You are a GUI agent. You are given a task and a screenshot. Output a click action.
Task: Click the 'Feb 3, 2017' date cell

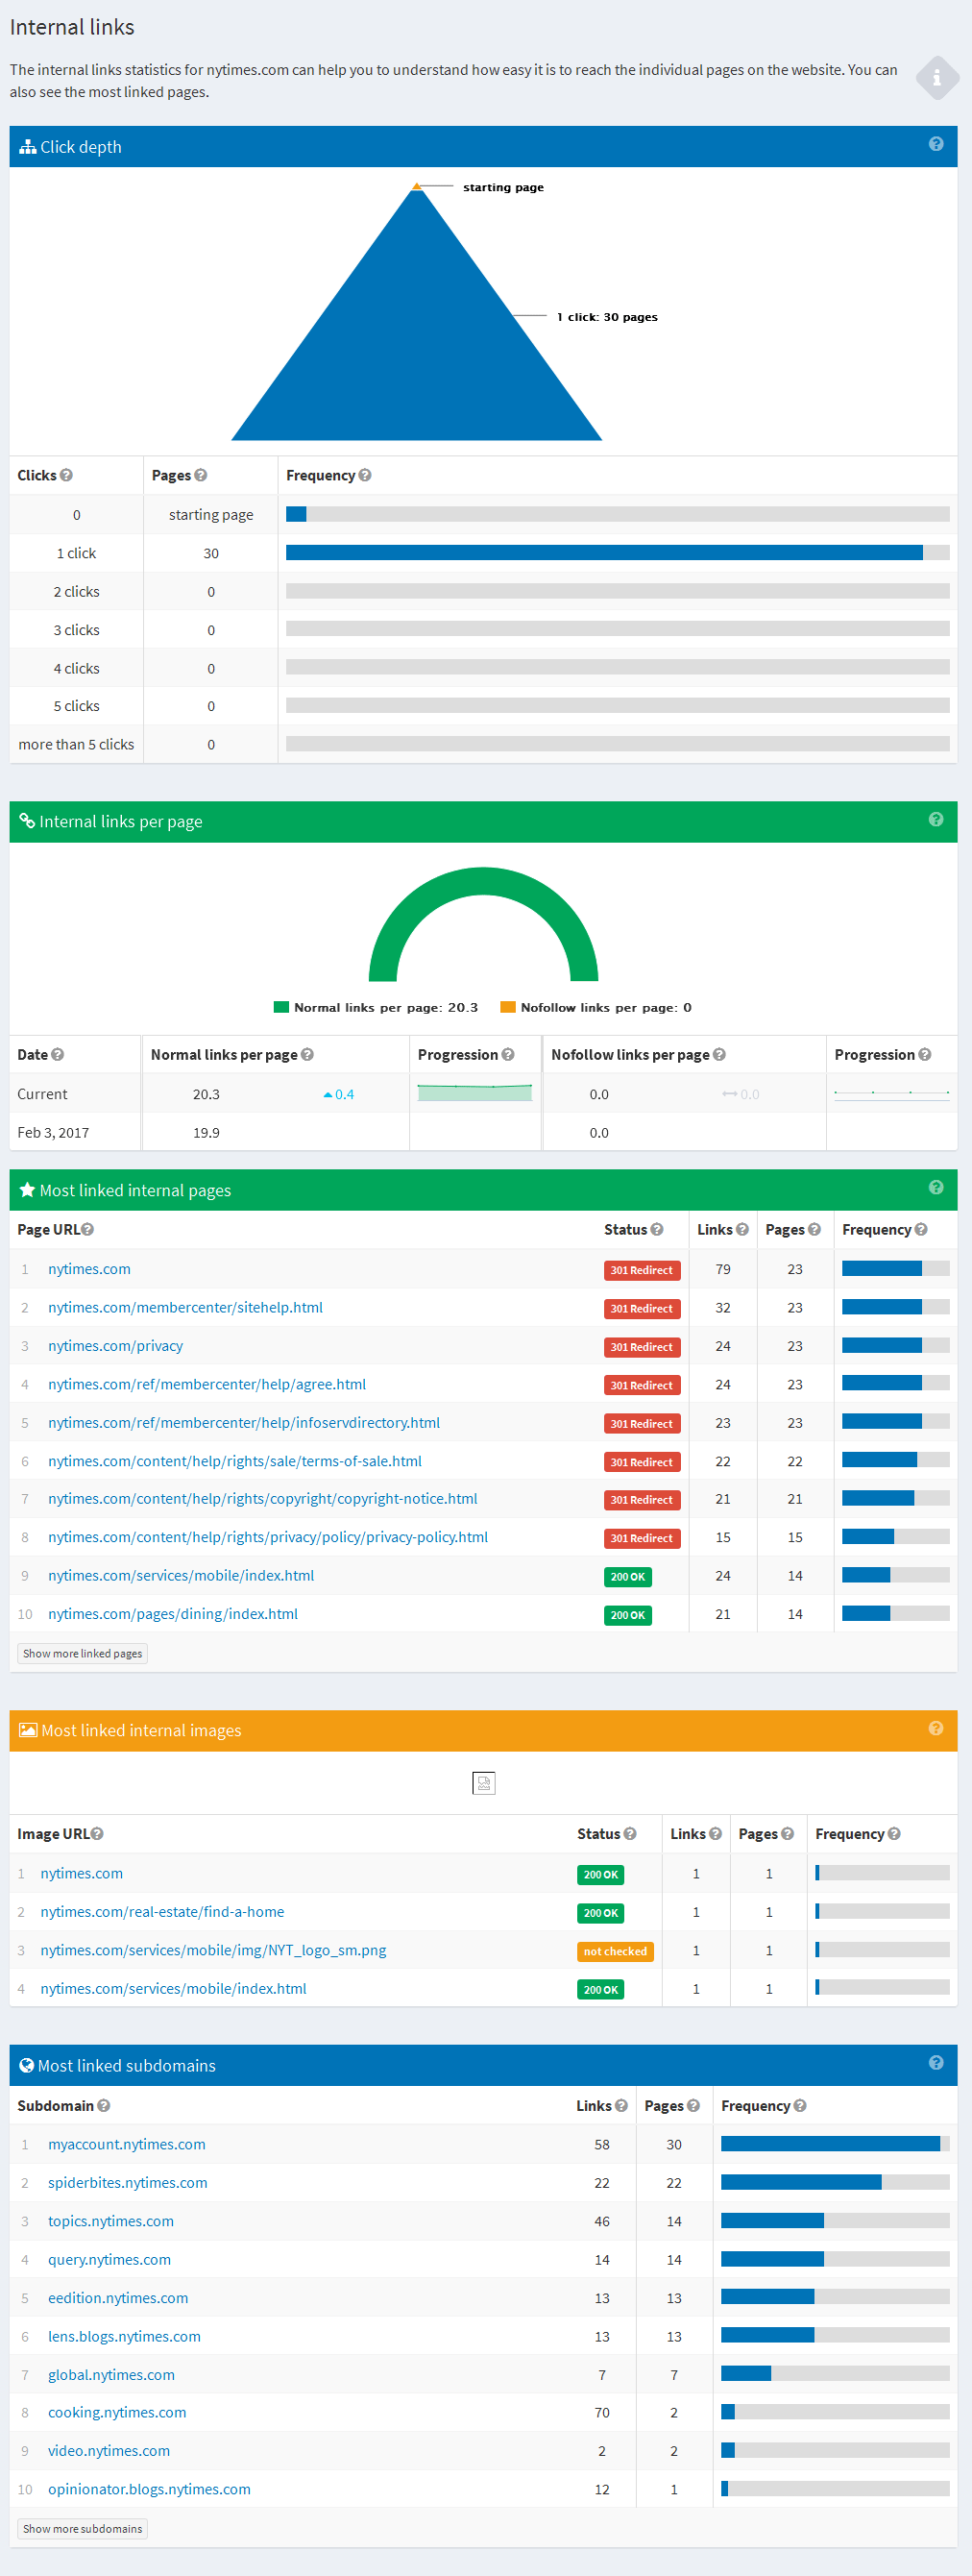point(53,1132)
